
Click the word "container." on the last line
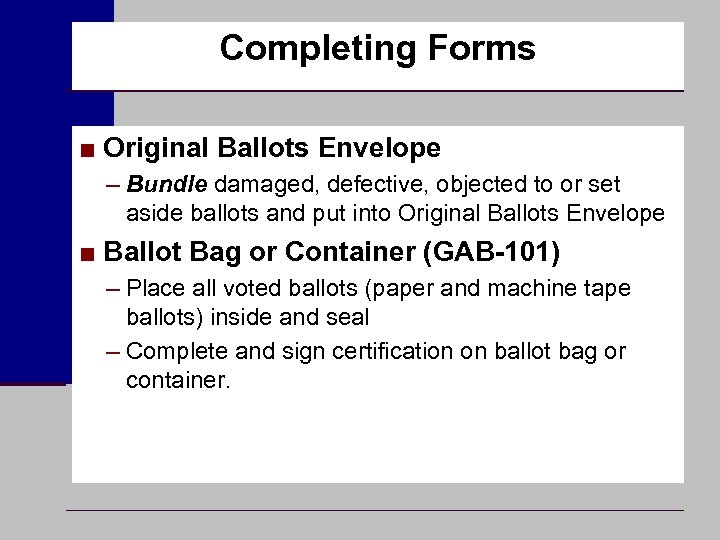click(178, 380)
